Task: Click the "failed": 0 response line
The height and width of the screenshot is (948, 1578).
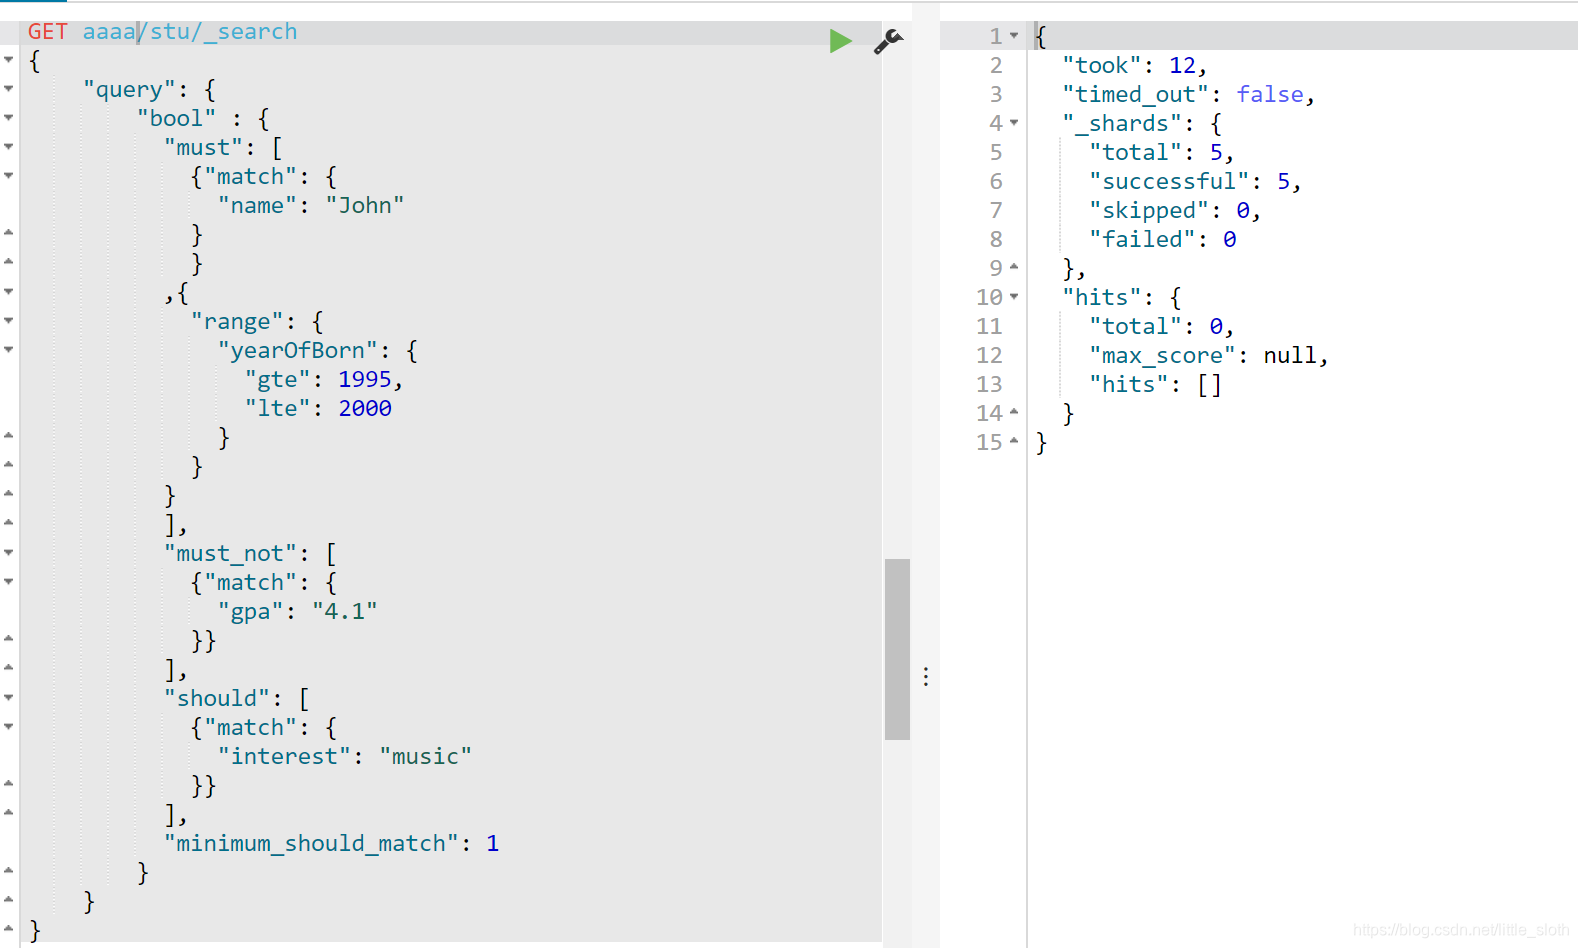Action: 1163,239
